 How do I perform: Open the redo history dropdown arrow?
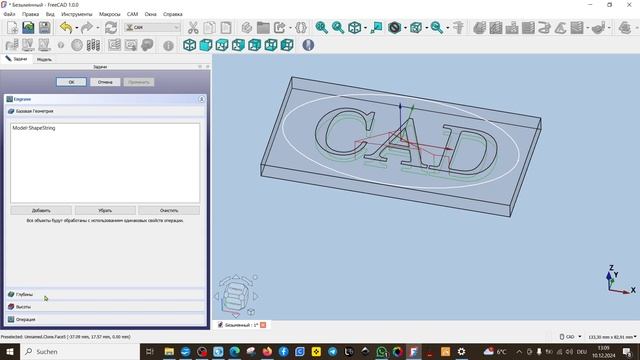tap(98, 28)
